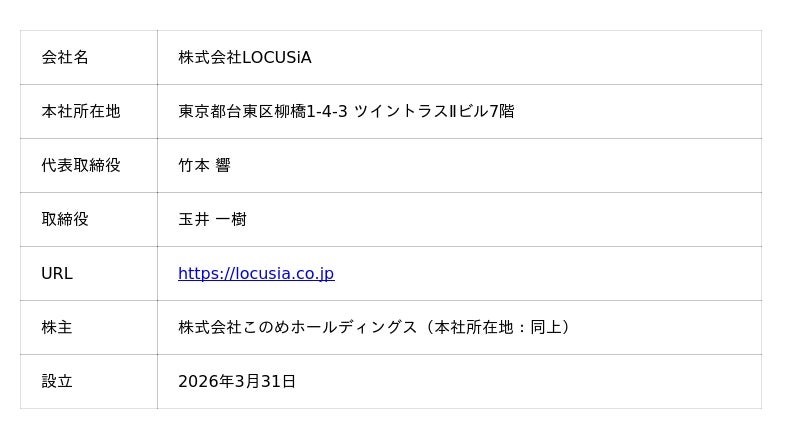Select the given name 一樹

[x=231, y=219]
